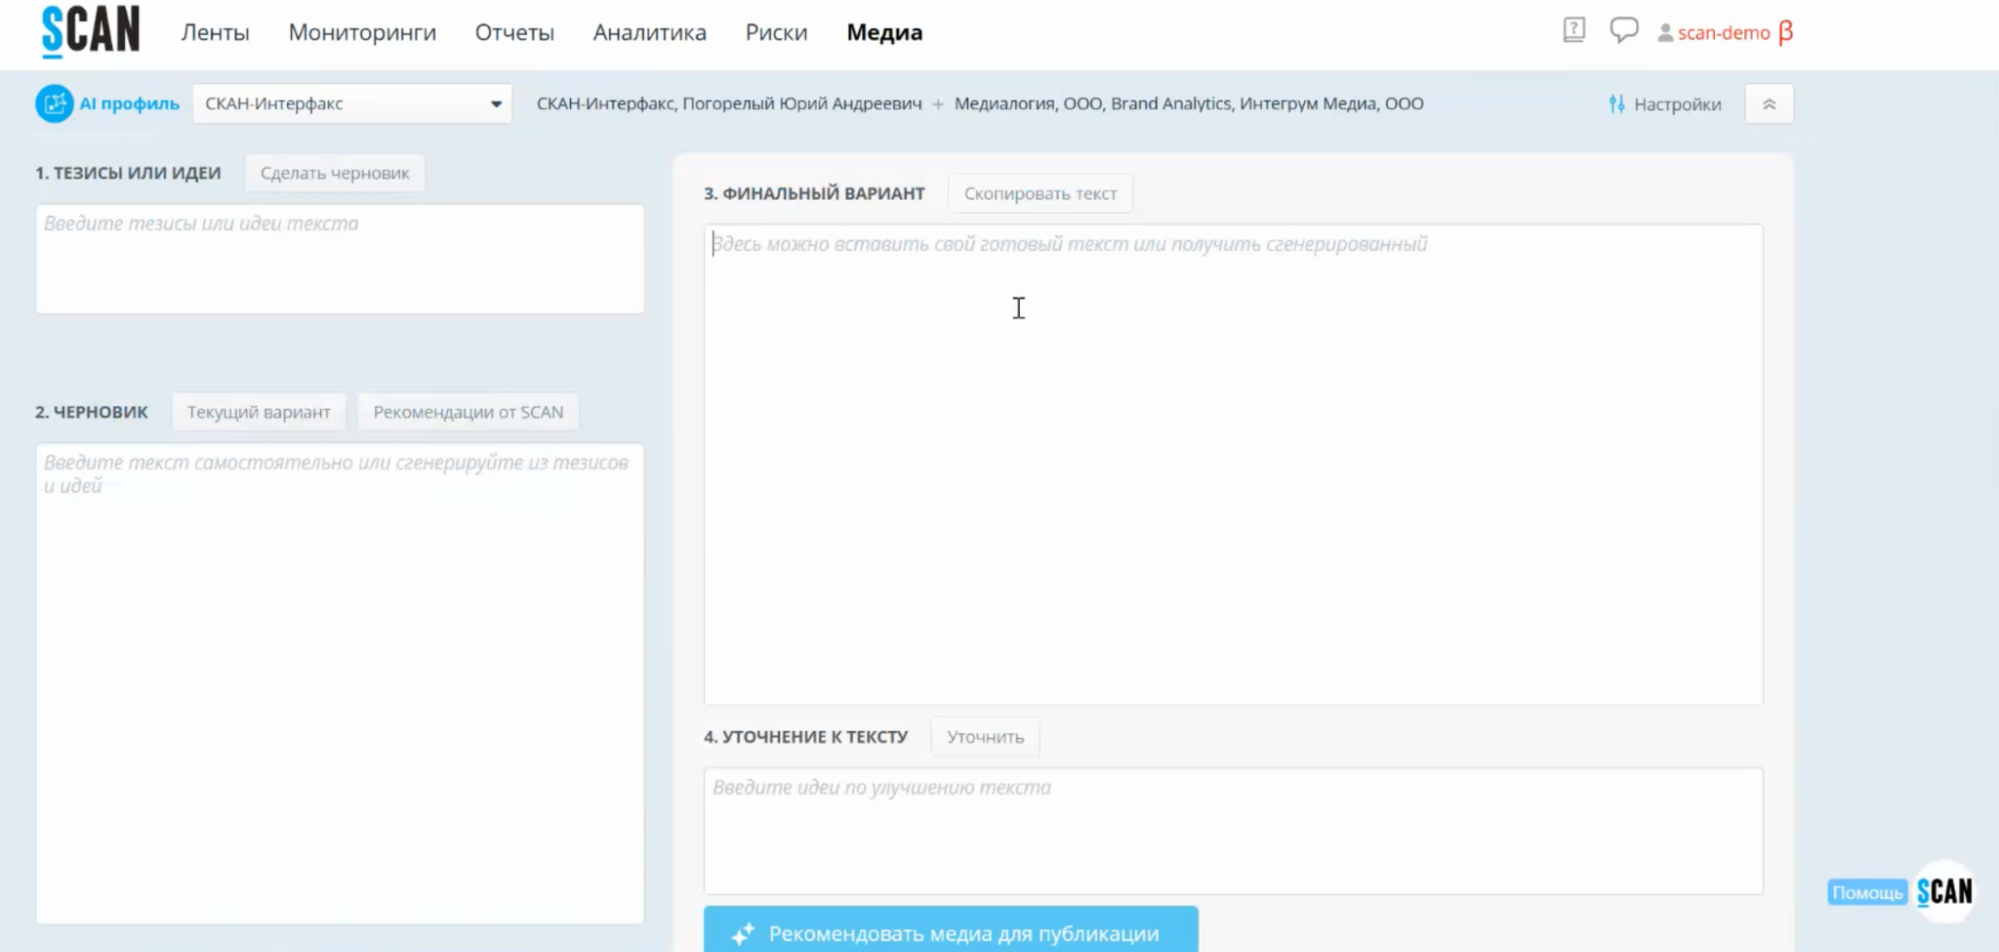Open the СКАН-Интерфакс profile dropdown
Viewport: 1999px width, 952px height.
click(352, 104)
